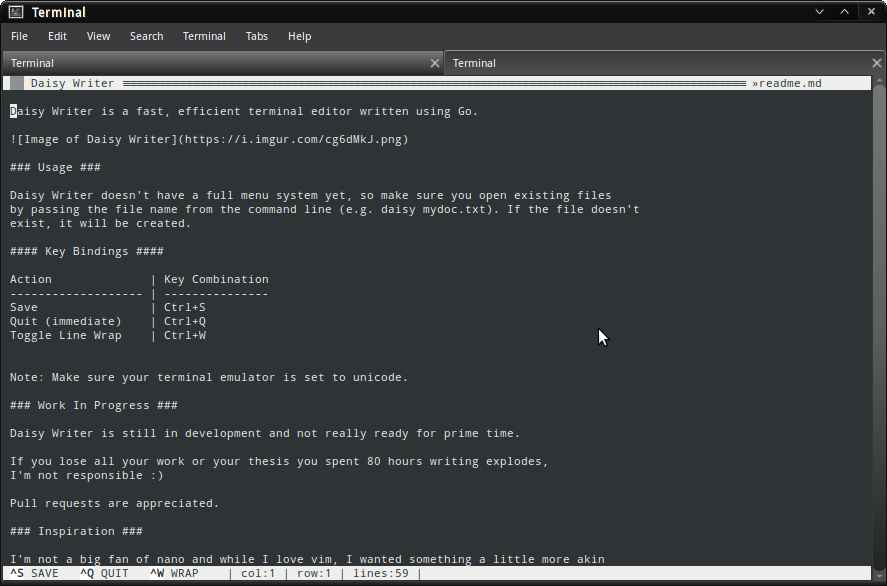Open the Search menu
The height and width of the screenshot is (586, 887).
tap(147, 36)
